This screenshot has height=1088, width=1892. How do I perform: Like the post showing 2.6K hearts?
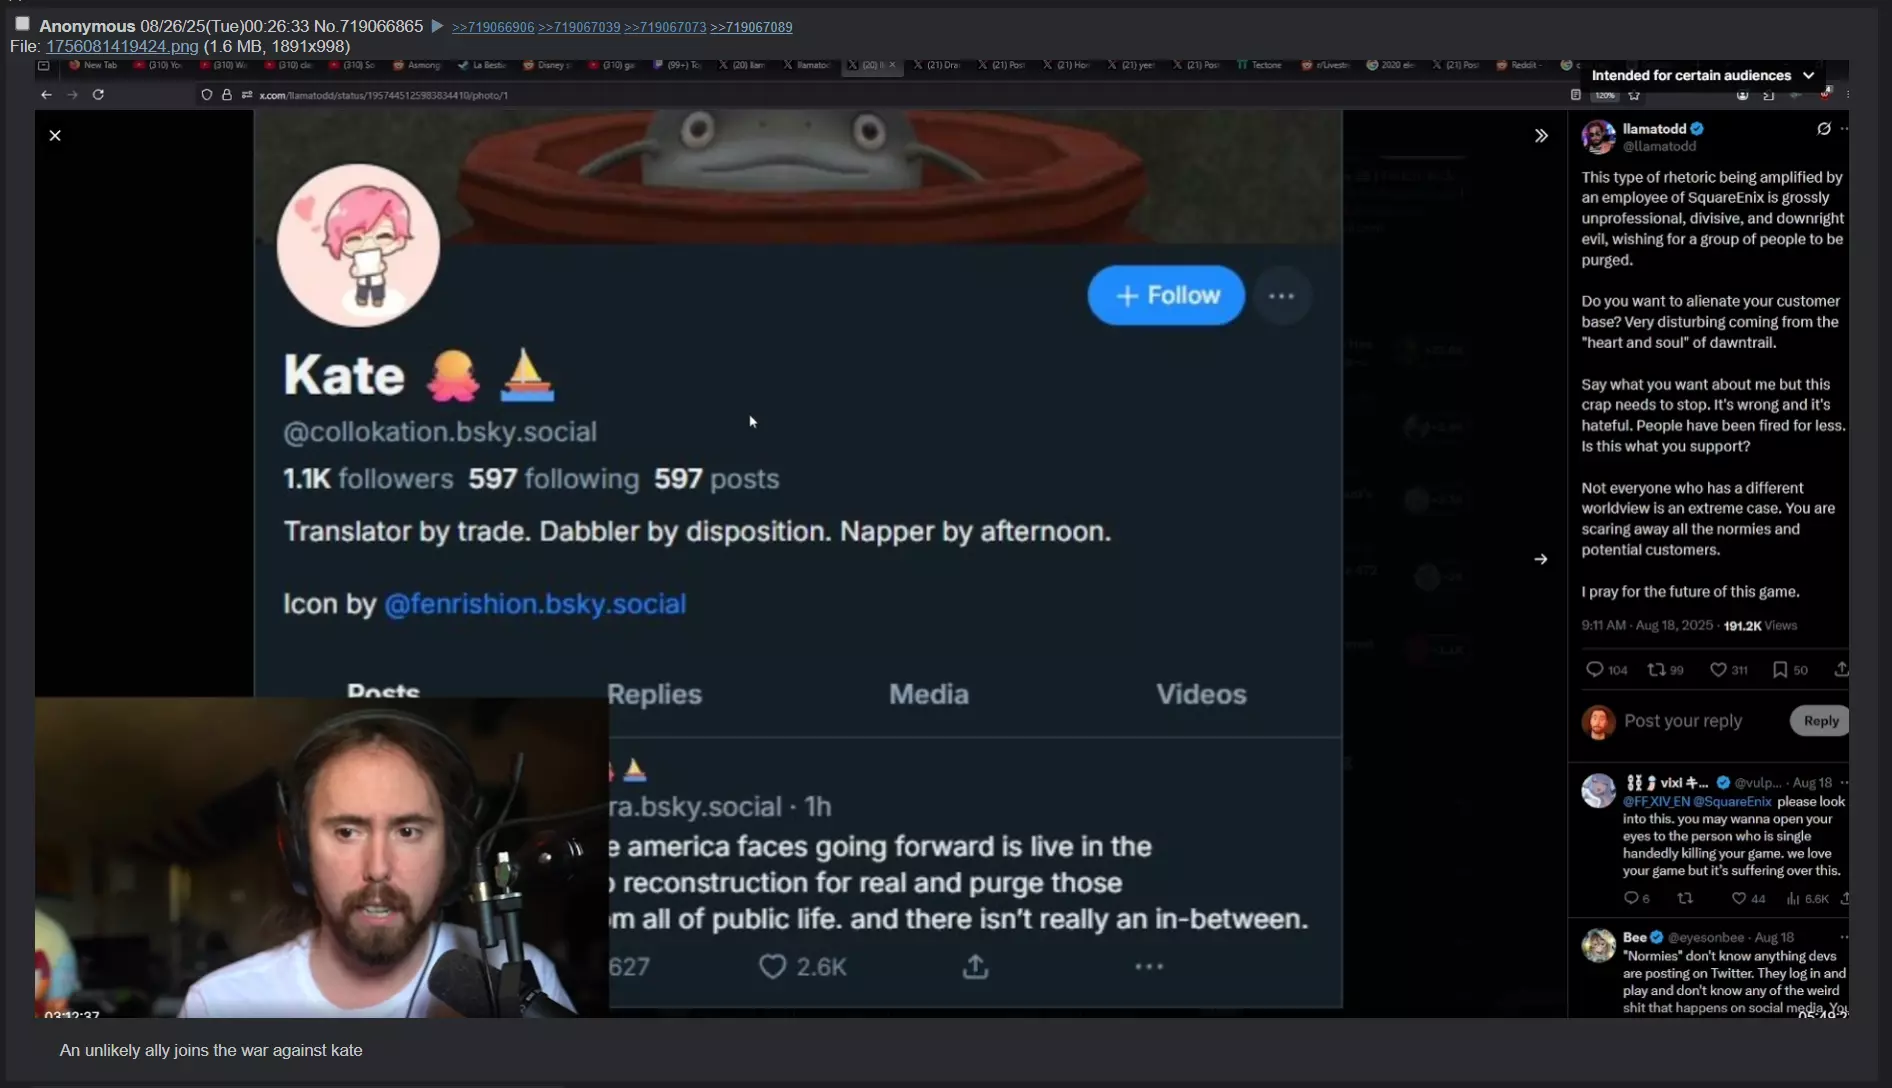click(772, 966)
